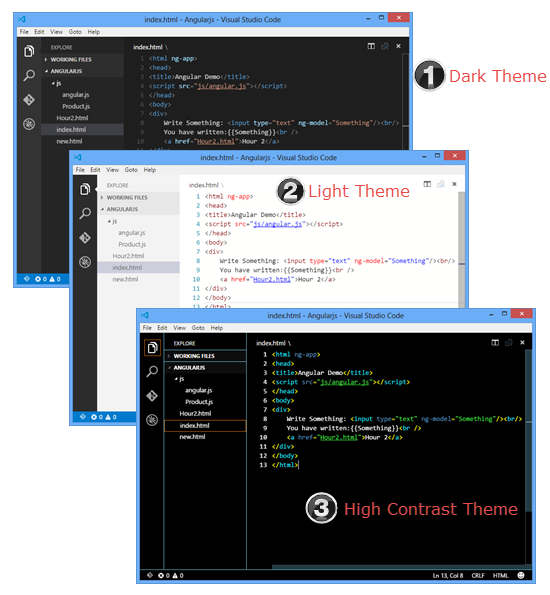Click errors and warnings count in high contrast status bar
The height and width of the screenshot is (595, 550).
point(171,576)
